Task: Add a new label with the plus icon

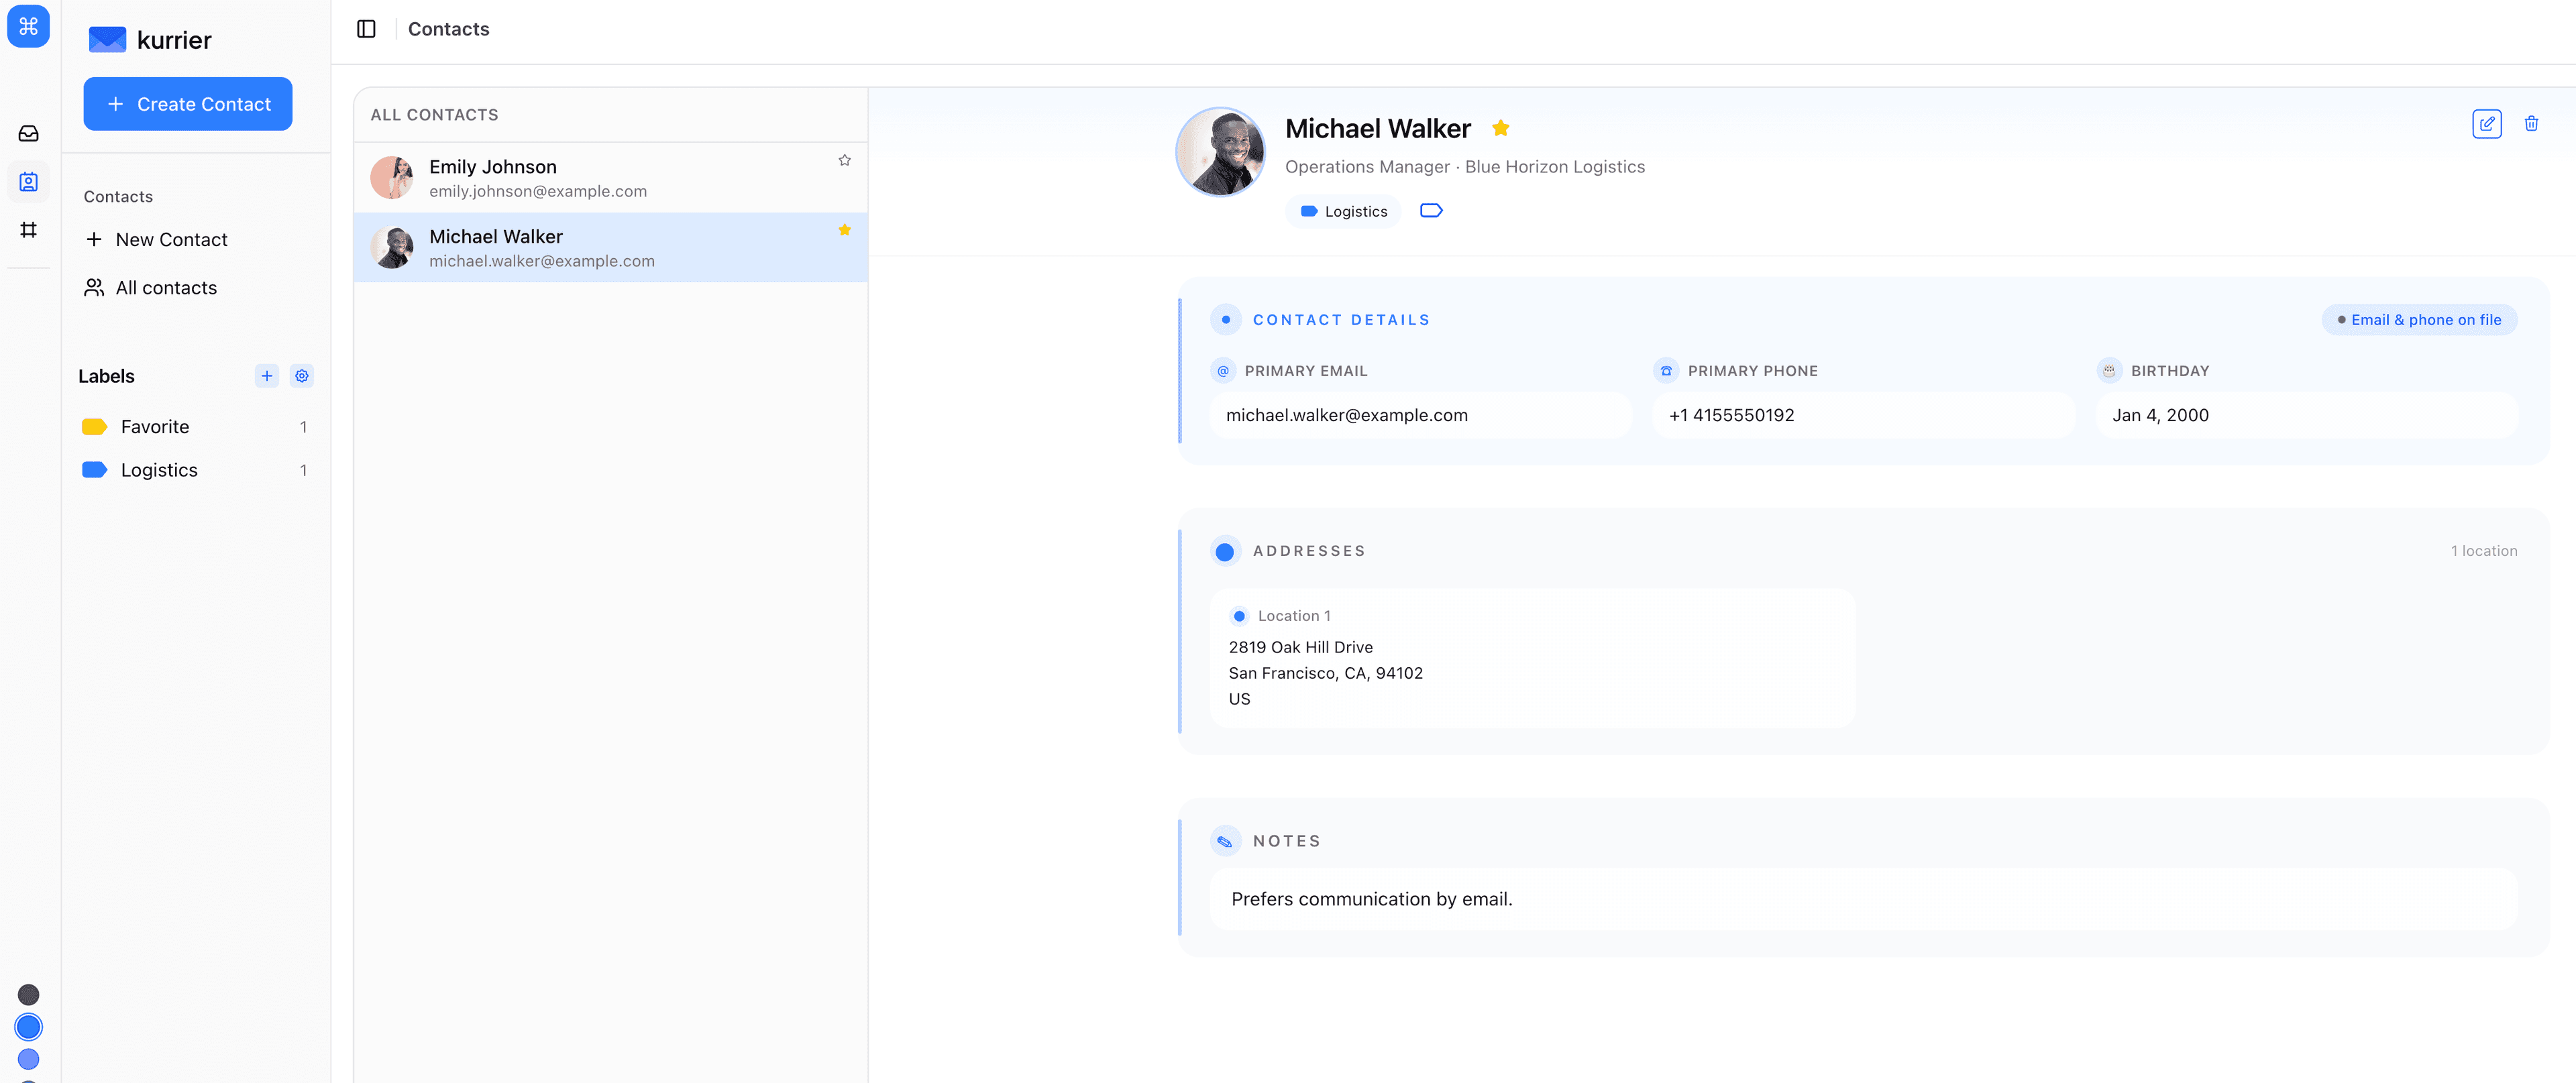Action: pos(266,376)
